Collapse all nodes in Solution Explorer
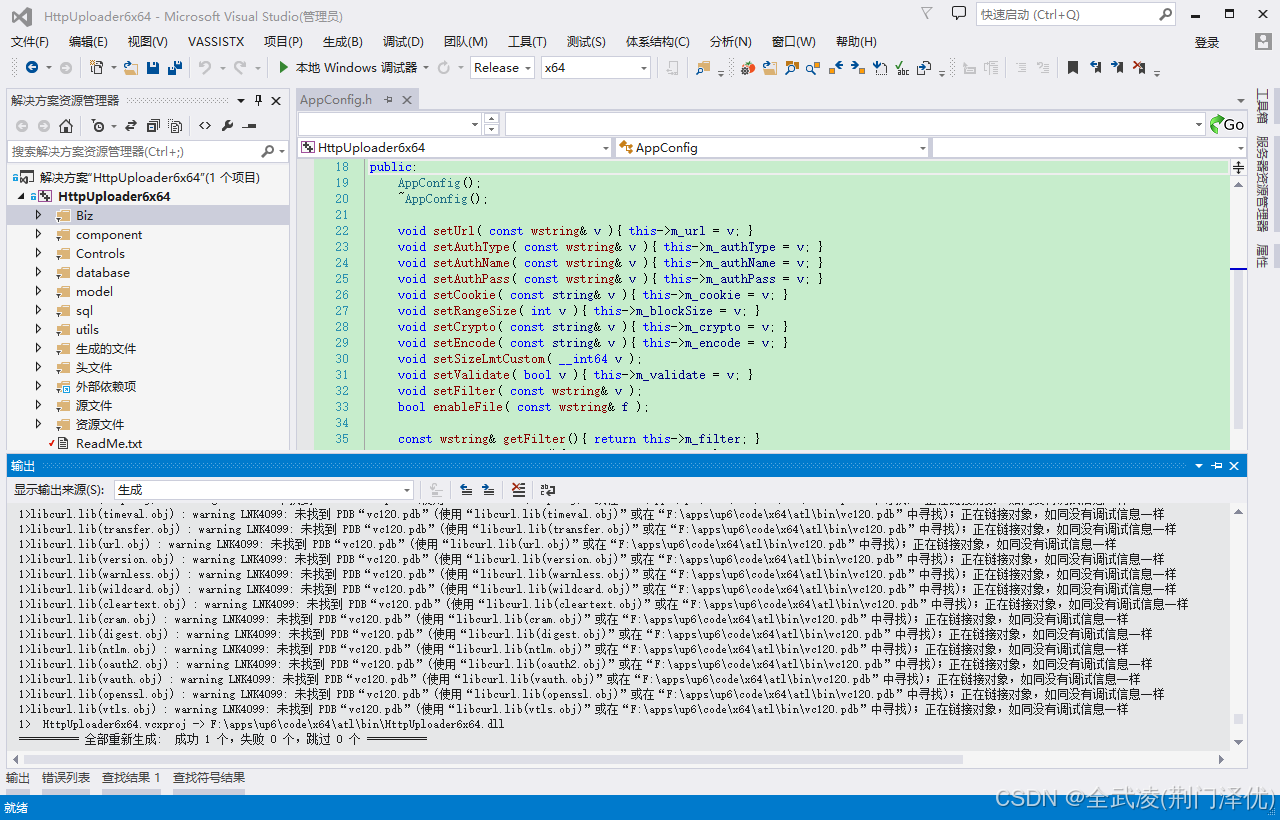Image resolution: width=1280 pixels, height=820 pixels. 153,126
